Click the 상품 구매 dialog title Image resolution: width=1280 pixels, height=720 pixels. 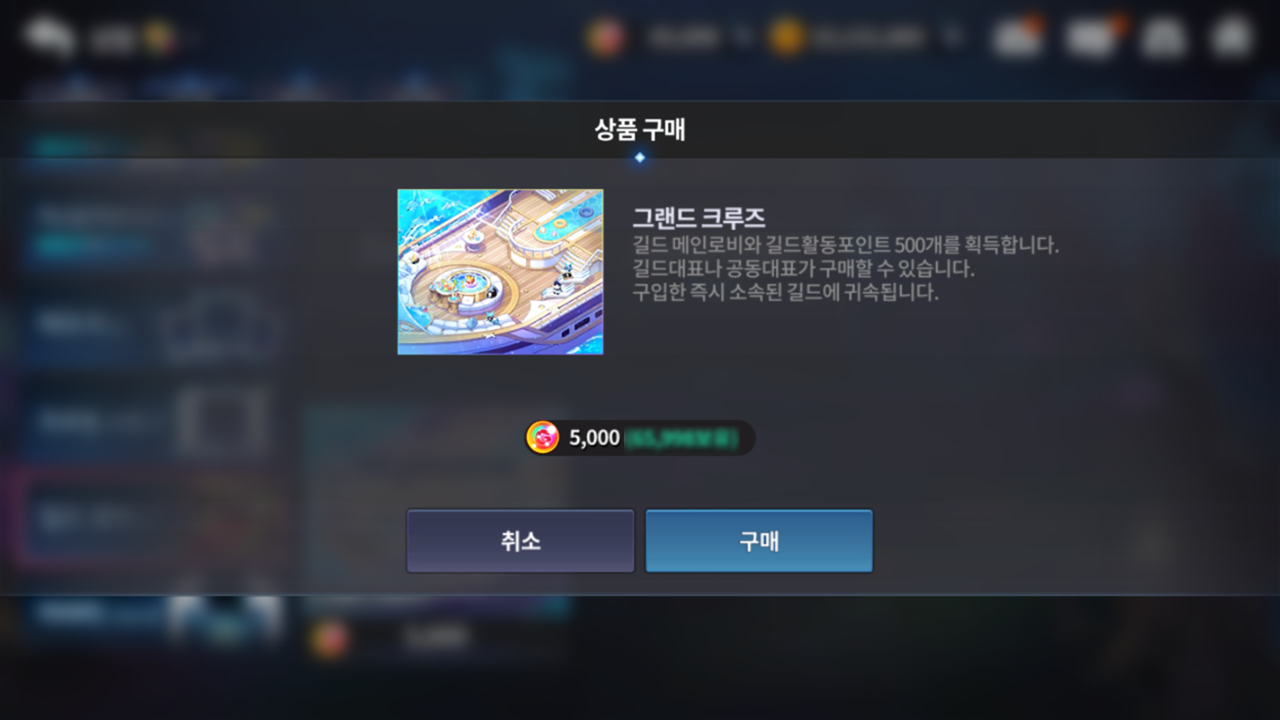[640, 130]
